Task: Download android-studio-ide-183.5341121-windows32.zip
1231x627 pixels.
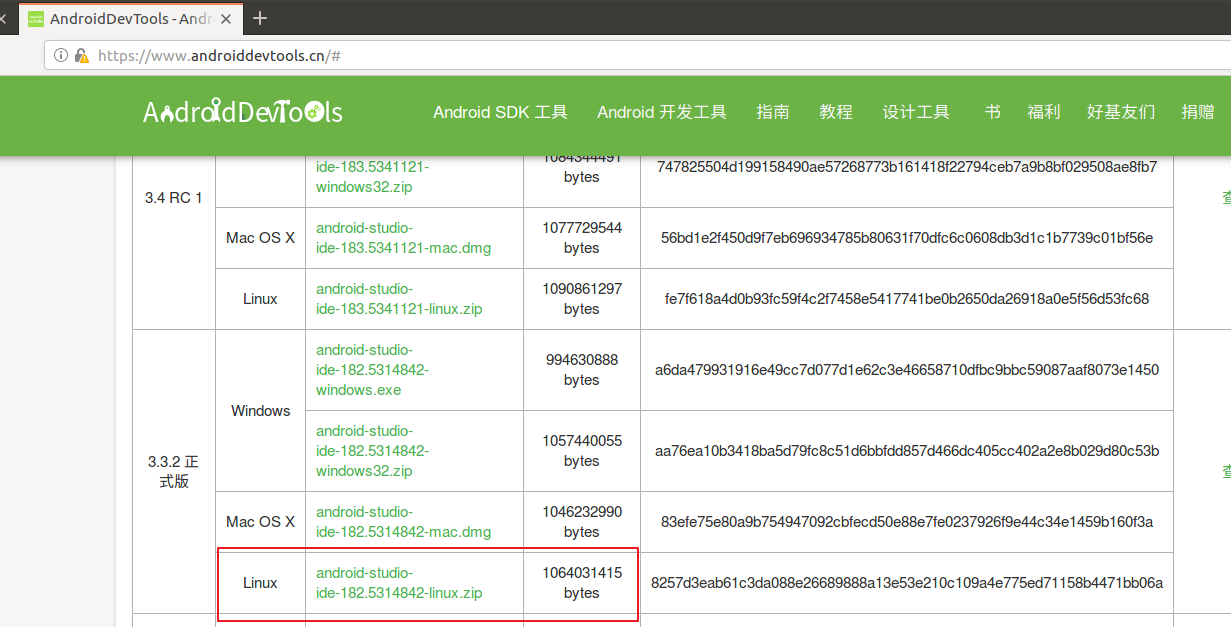Action: click(372, 176)
